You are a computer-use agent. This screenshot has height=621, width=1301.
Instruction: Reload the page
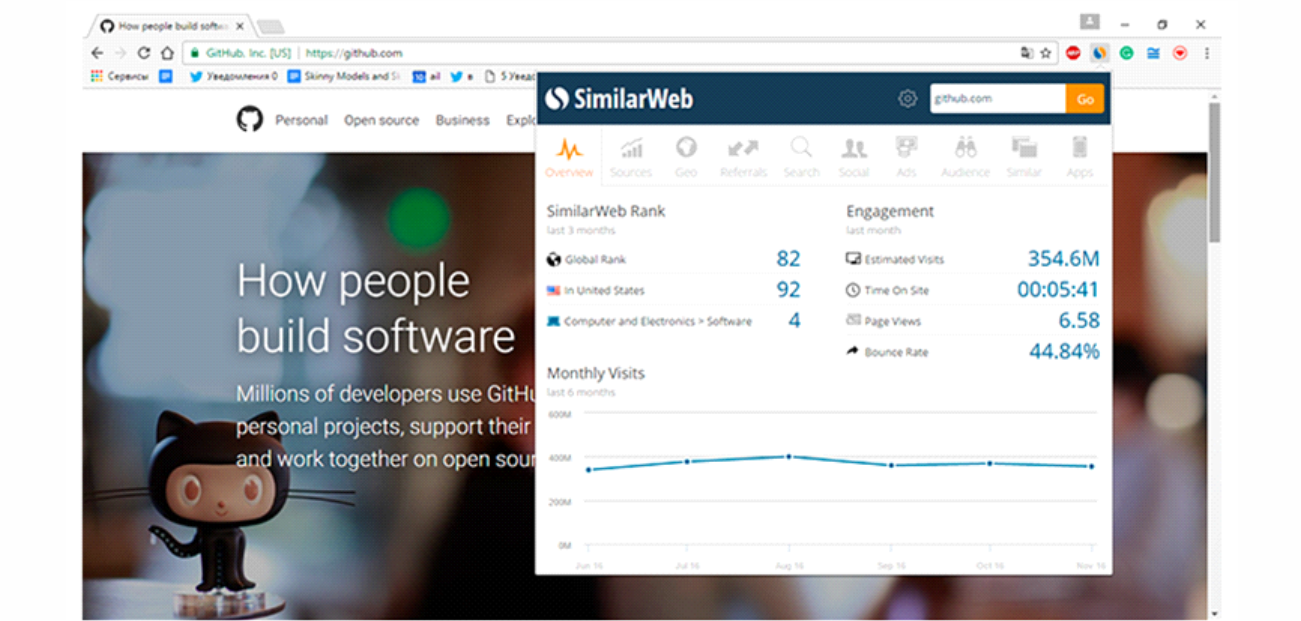click(x=144, y=53)
